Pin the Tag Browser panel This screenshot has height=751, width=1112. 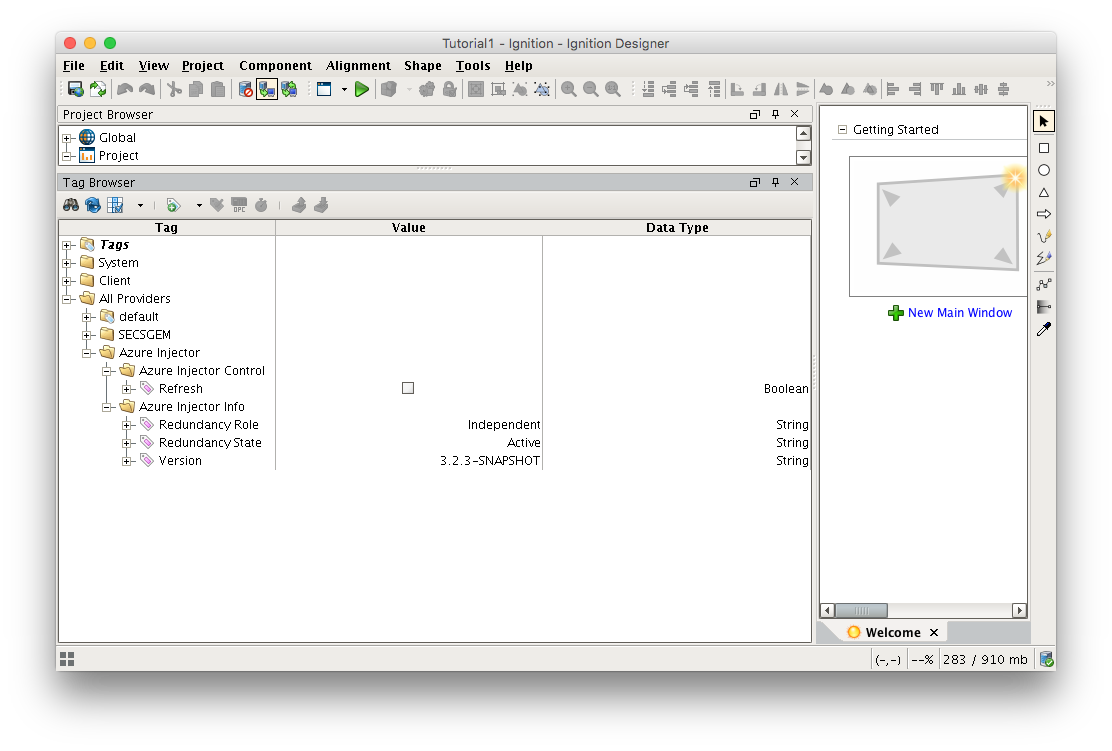tap(775, 182)
